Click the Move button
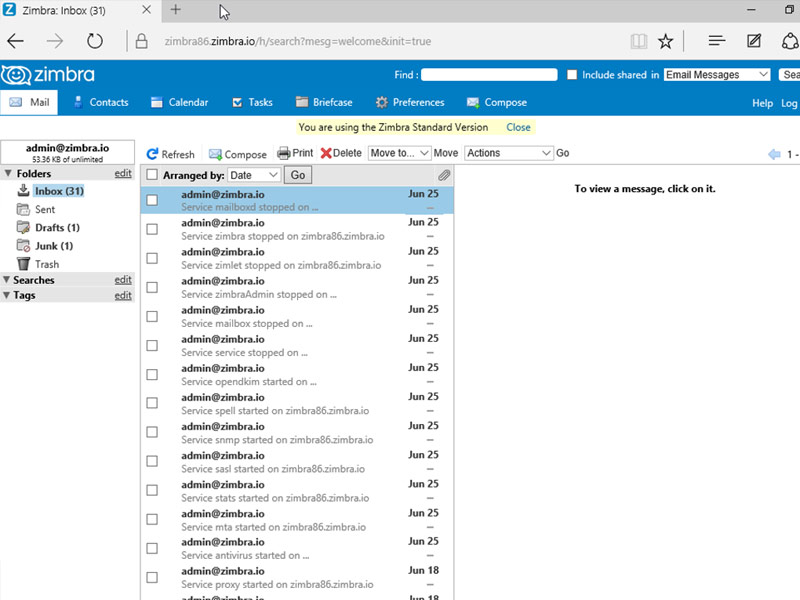This screenshot has width=800, height=600. pyautogui.click(x=445, y=153)
